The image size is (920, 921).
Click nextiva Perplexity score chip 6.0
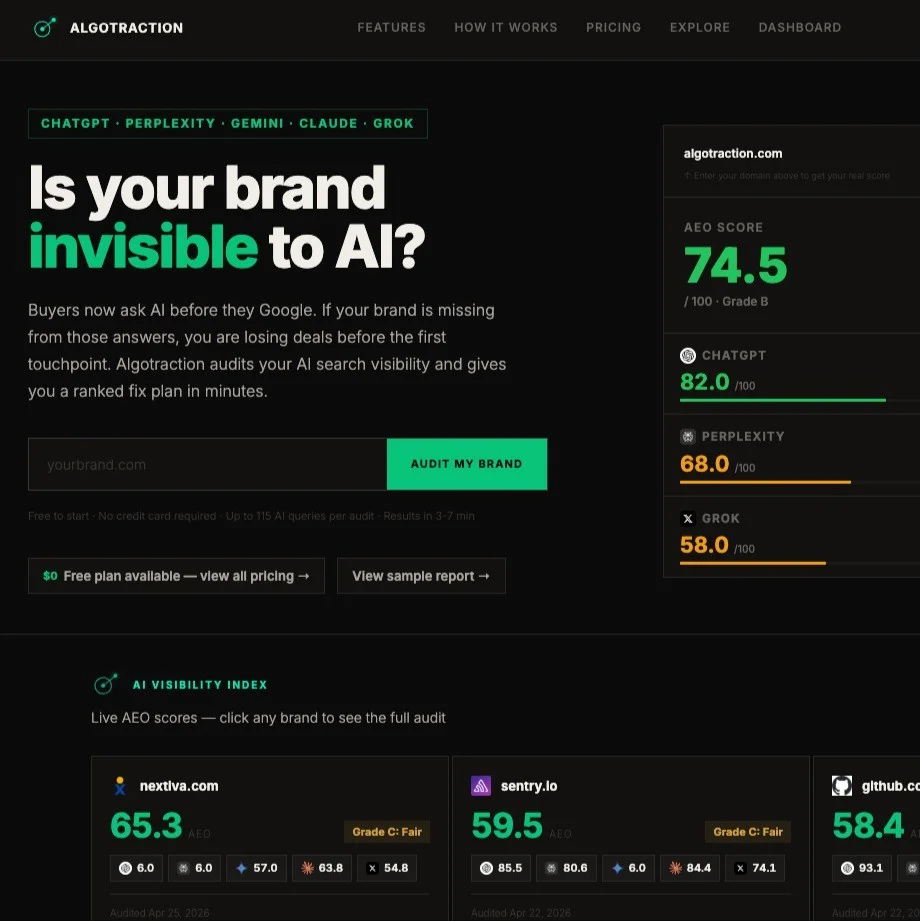pos(194,868)
